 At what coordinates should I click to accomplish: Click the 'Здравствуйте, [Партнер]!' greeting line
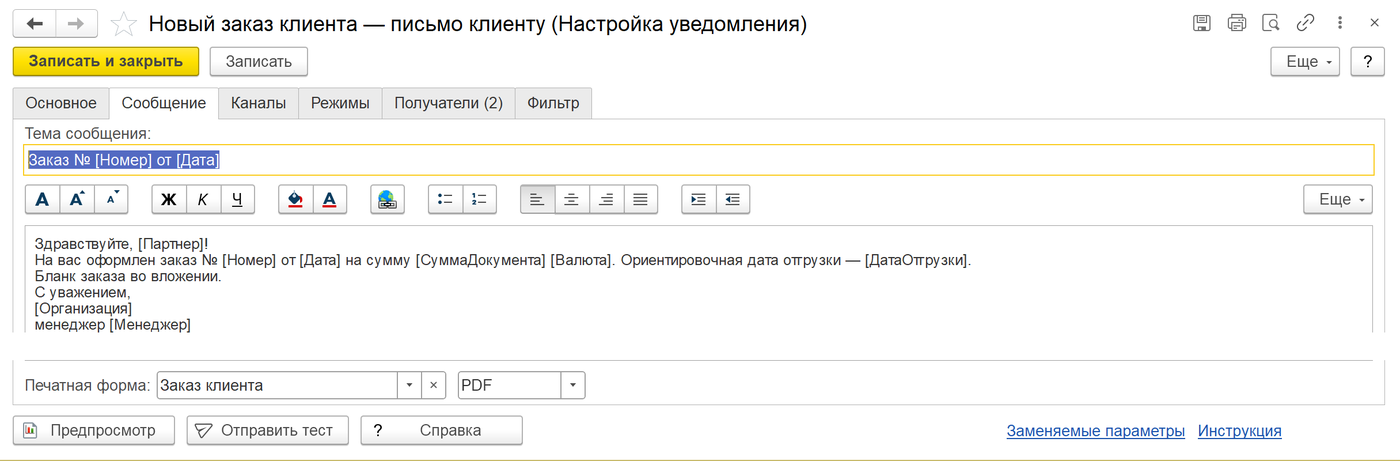(121, 243)
